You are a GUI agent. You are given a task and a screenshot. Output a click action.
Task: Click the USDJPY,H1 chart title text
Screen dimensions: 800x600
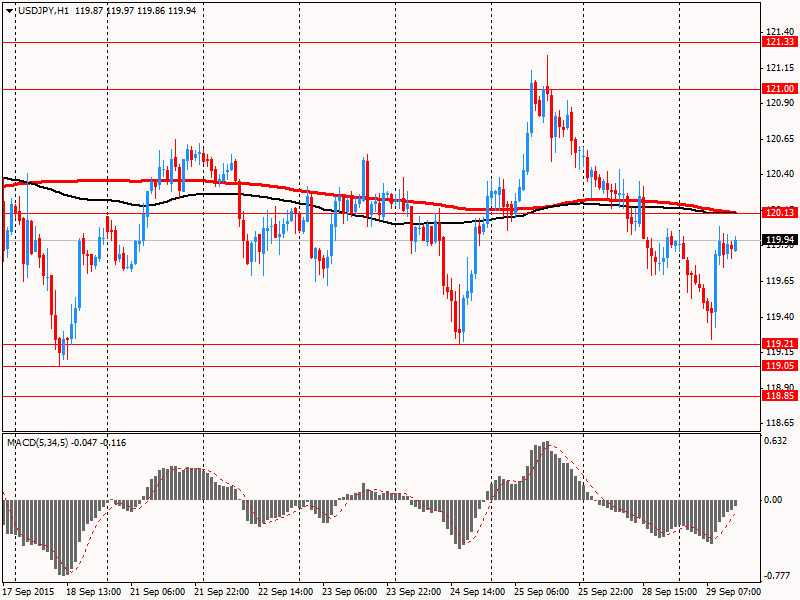[x=41, y=9]
